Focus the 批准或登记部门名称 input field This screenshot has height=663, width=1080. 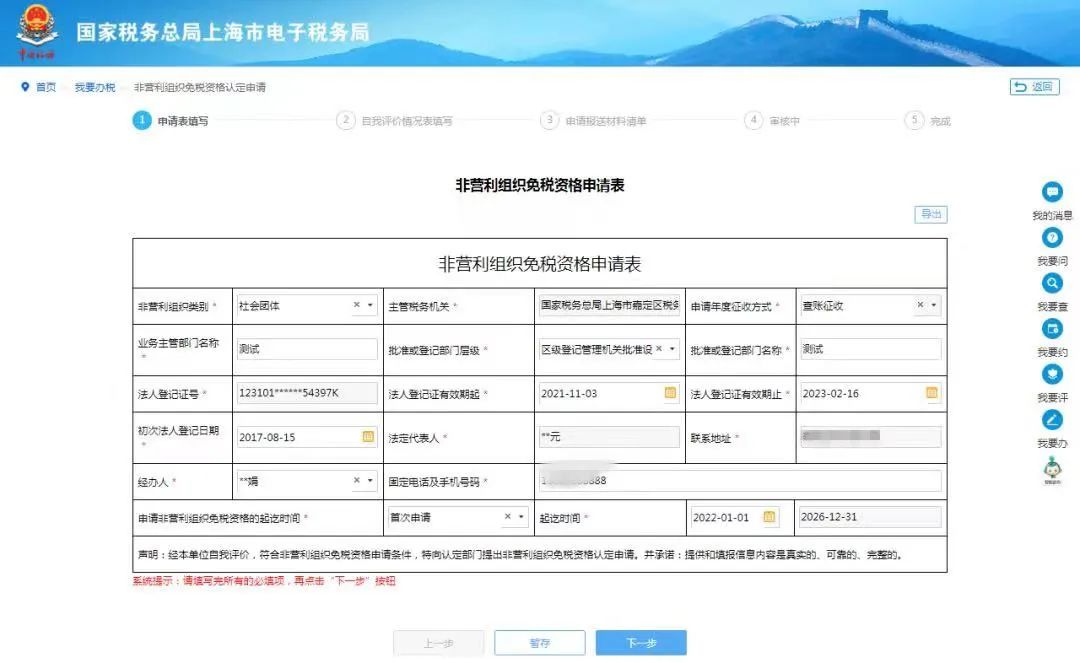click(871, 349)
